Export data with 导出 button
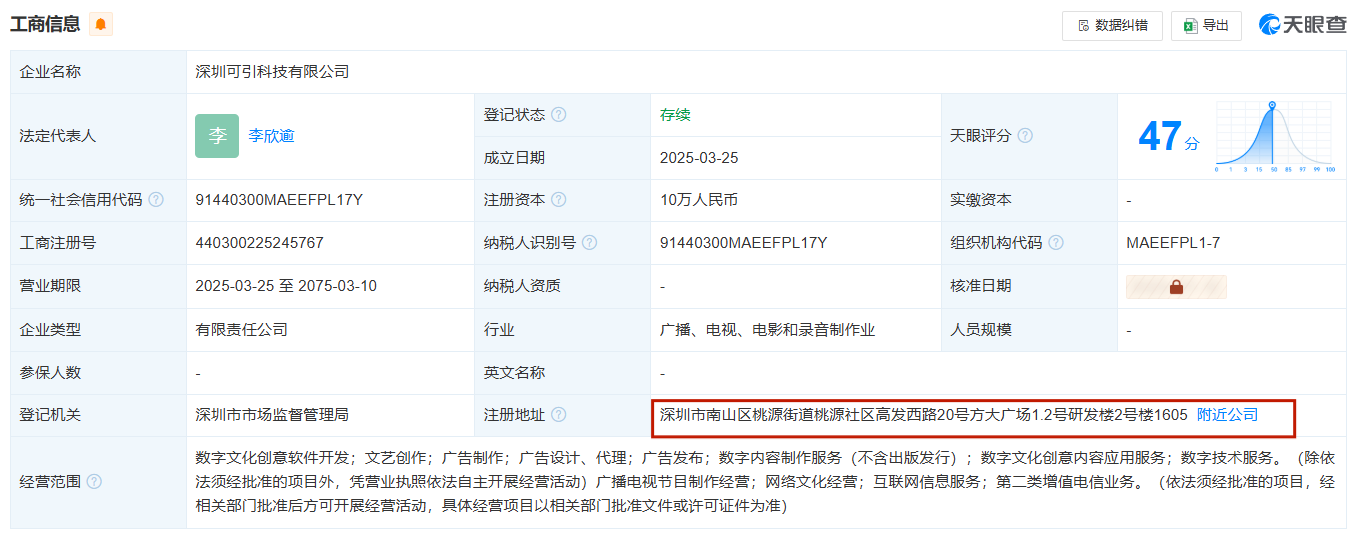The height and width of the screenshot is (556, 1361). pos(1206,26)
